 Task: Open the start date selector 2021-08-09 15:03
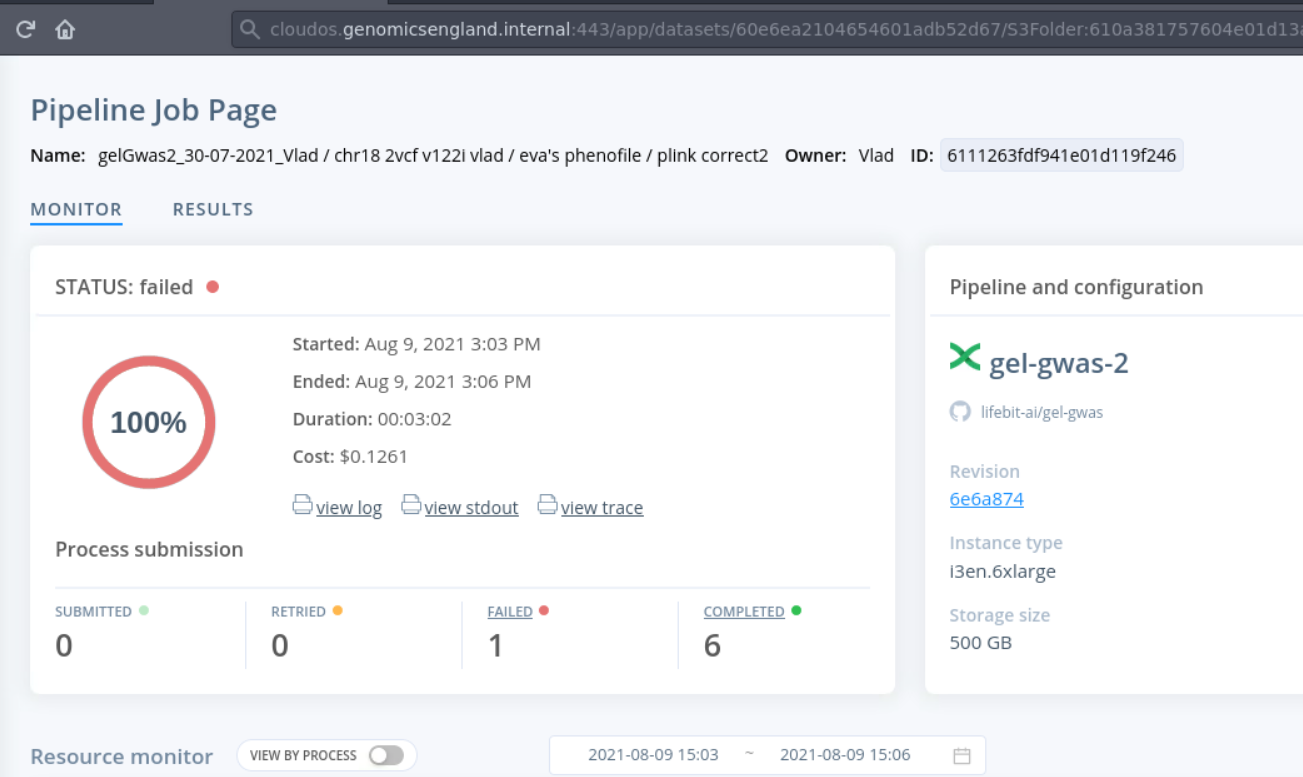[x=653, y=755]
